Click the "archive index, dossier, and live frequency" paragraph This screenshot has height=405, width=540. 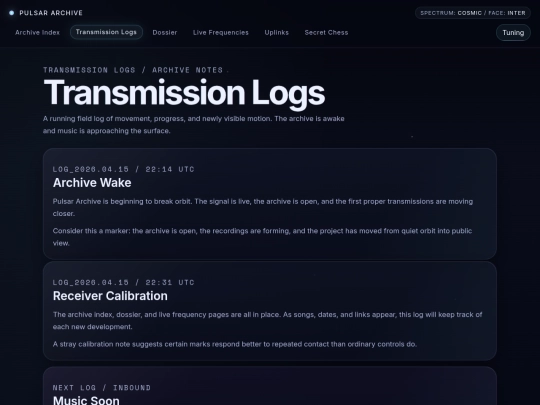coord(268,321)
